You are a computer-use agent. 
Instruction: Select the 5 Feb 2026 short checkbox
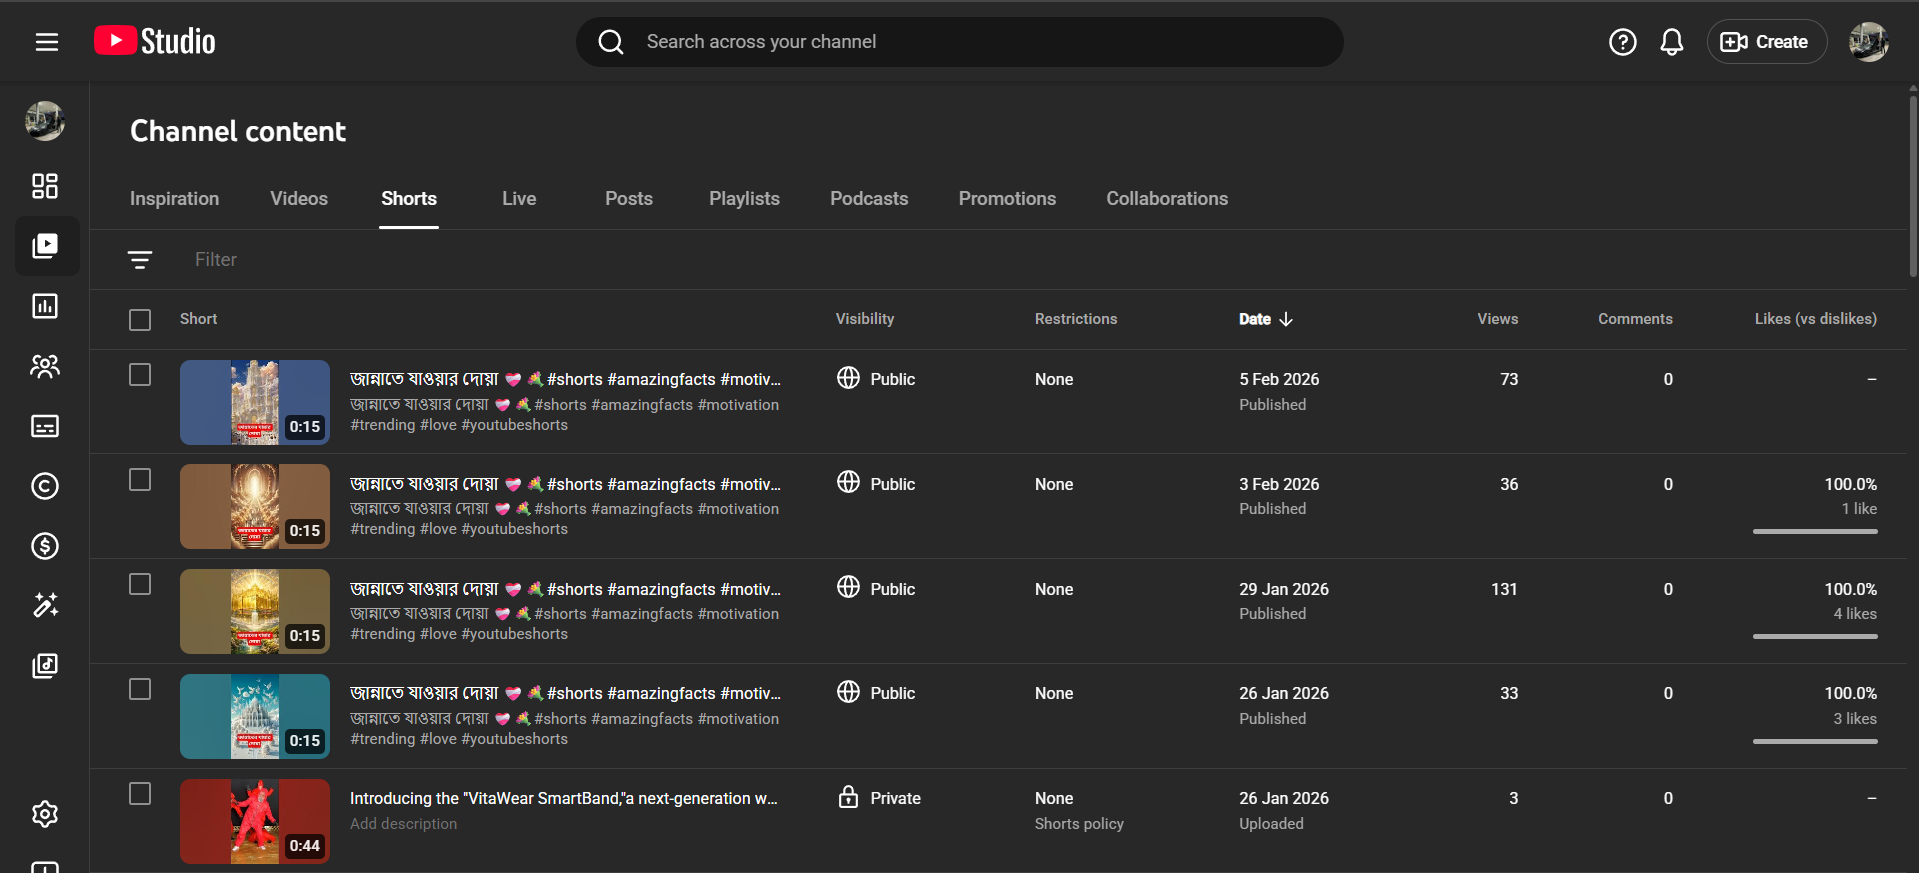coord(140,375)
